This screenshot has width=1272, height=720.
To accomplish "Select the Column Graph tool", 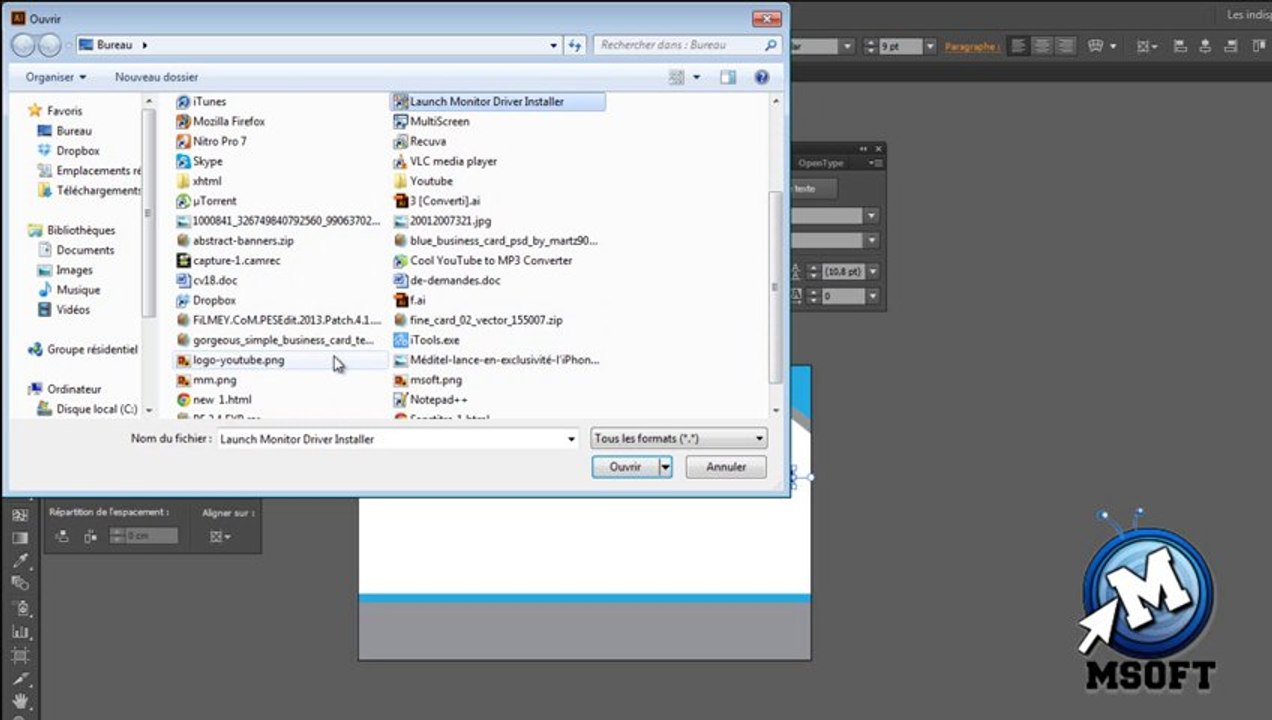I will [20, 632].
